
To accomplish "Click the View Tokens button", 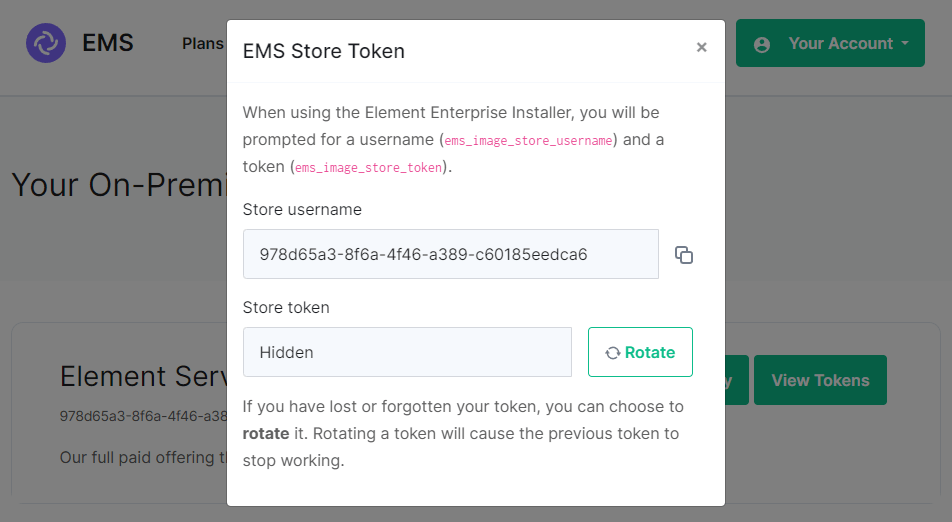I will click(820, 380).
